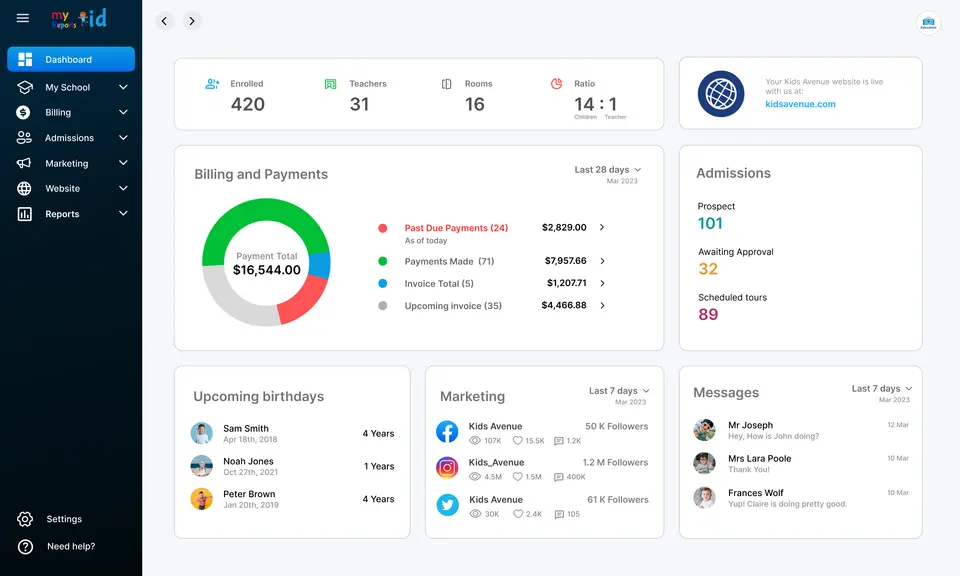960x576 pixels.
Task: Open the profile avatar at top right
Action: (x=928, y=23)
